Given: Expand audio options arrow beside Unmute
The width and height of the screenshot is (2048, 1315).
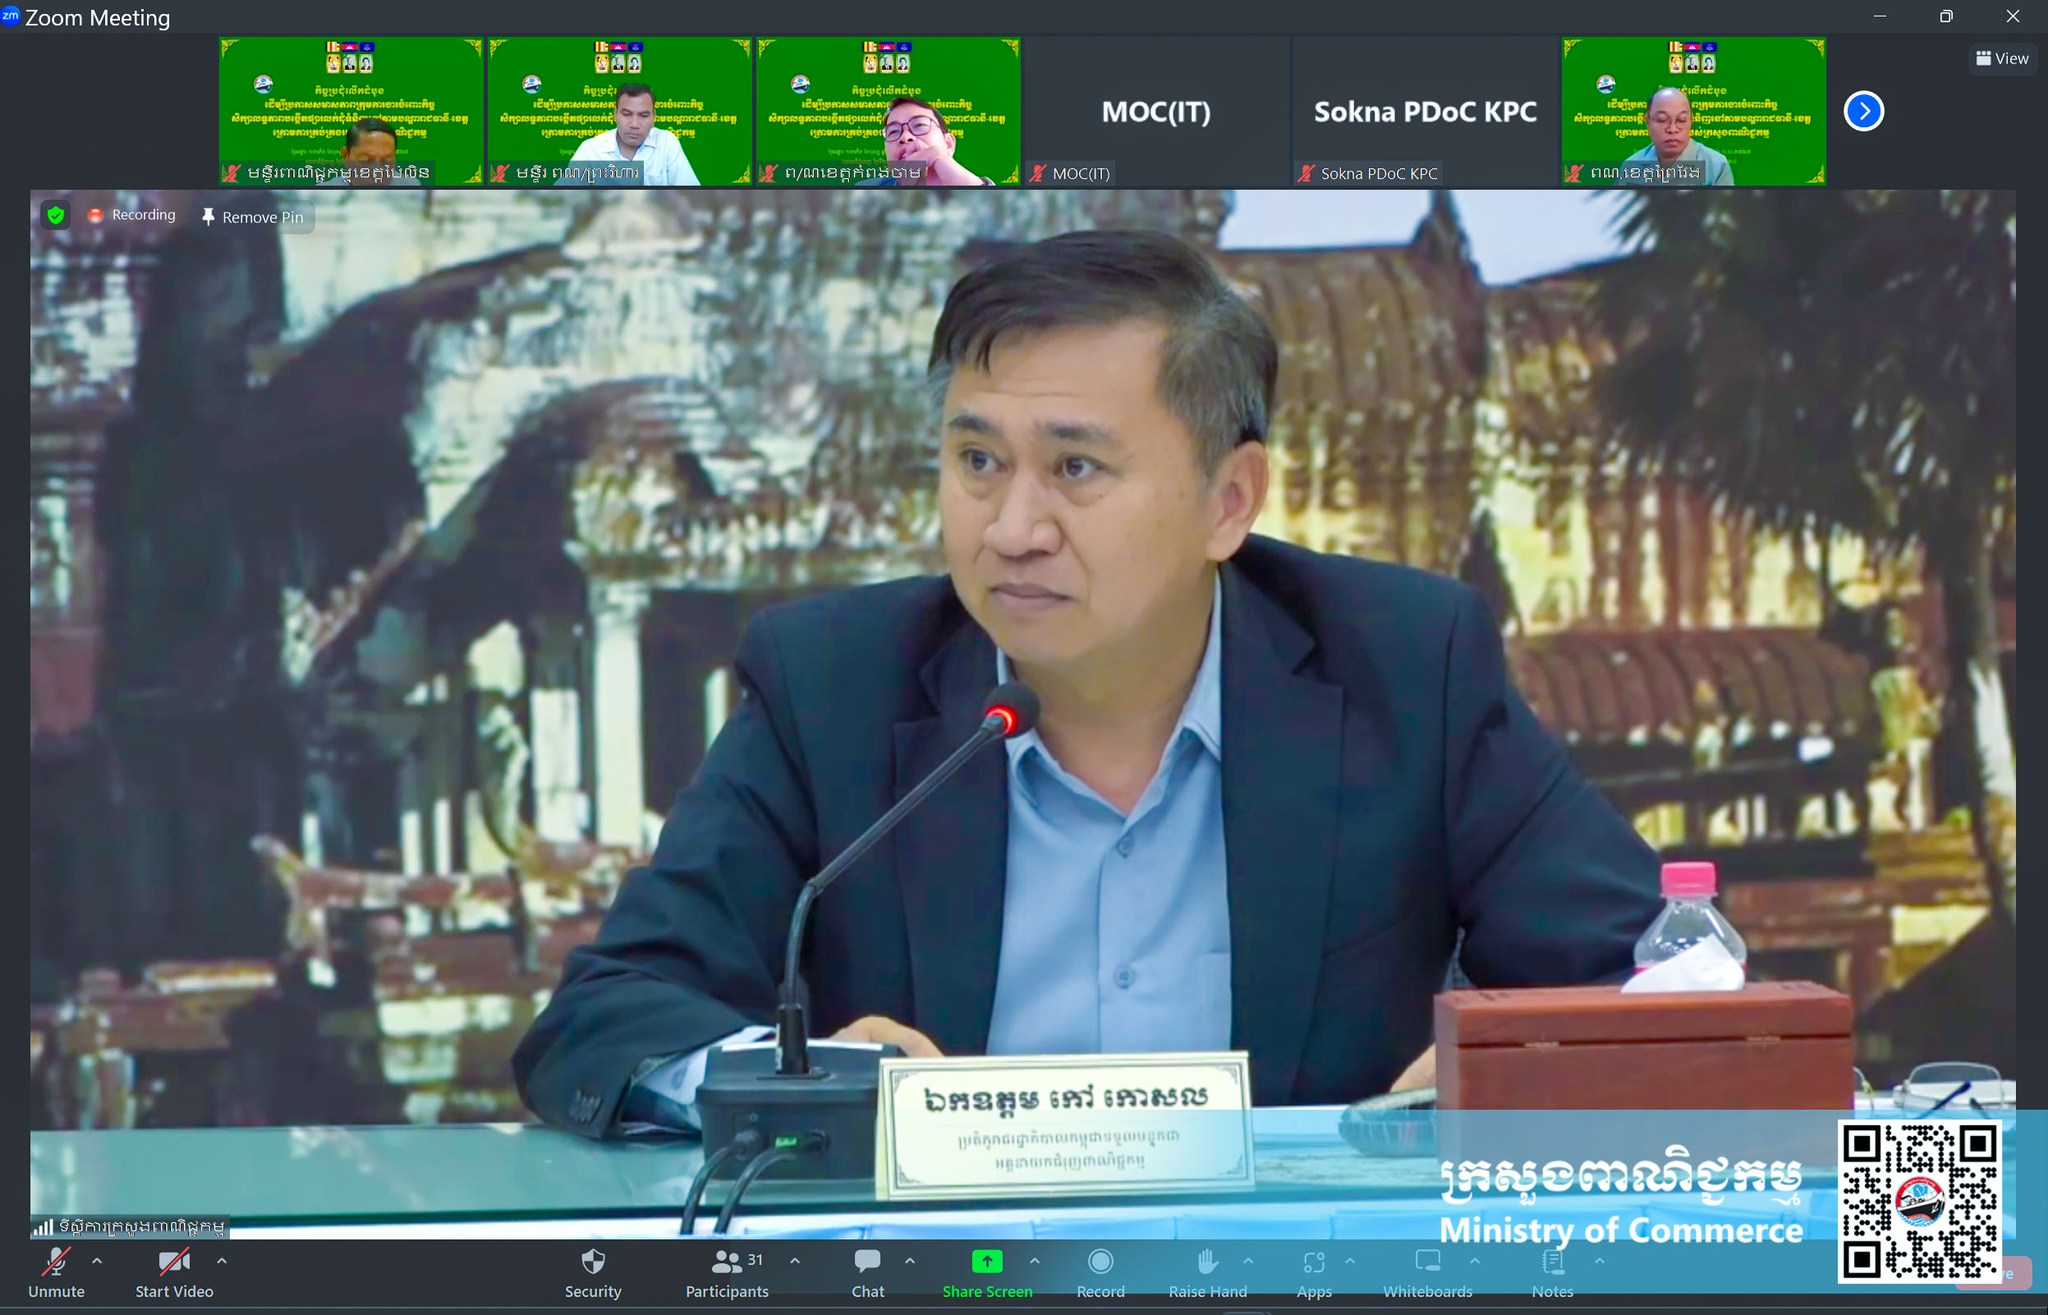Looking at the screenshot, I should tap(97, 1261).
